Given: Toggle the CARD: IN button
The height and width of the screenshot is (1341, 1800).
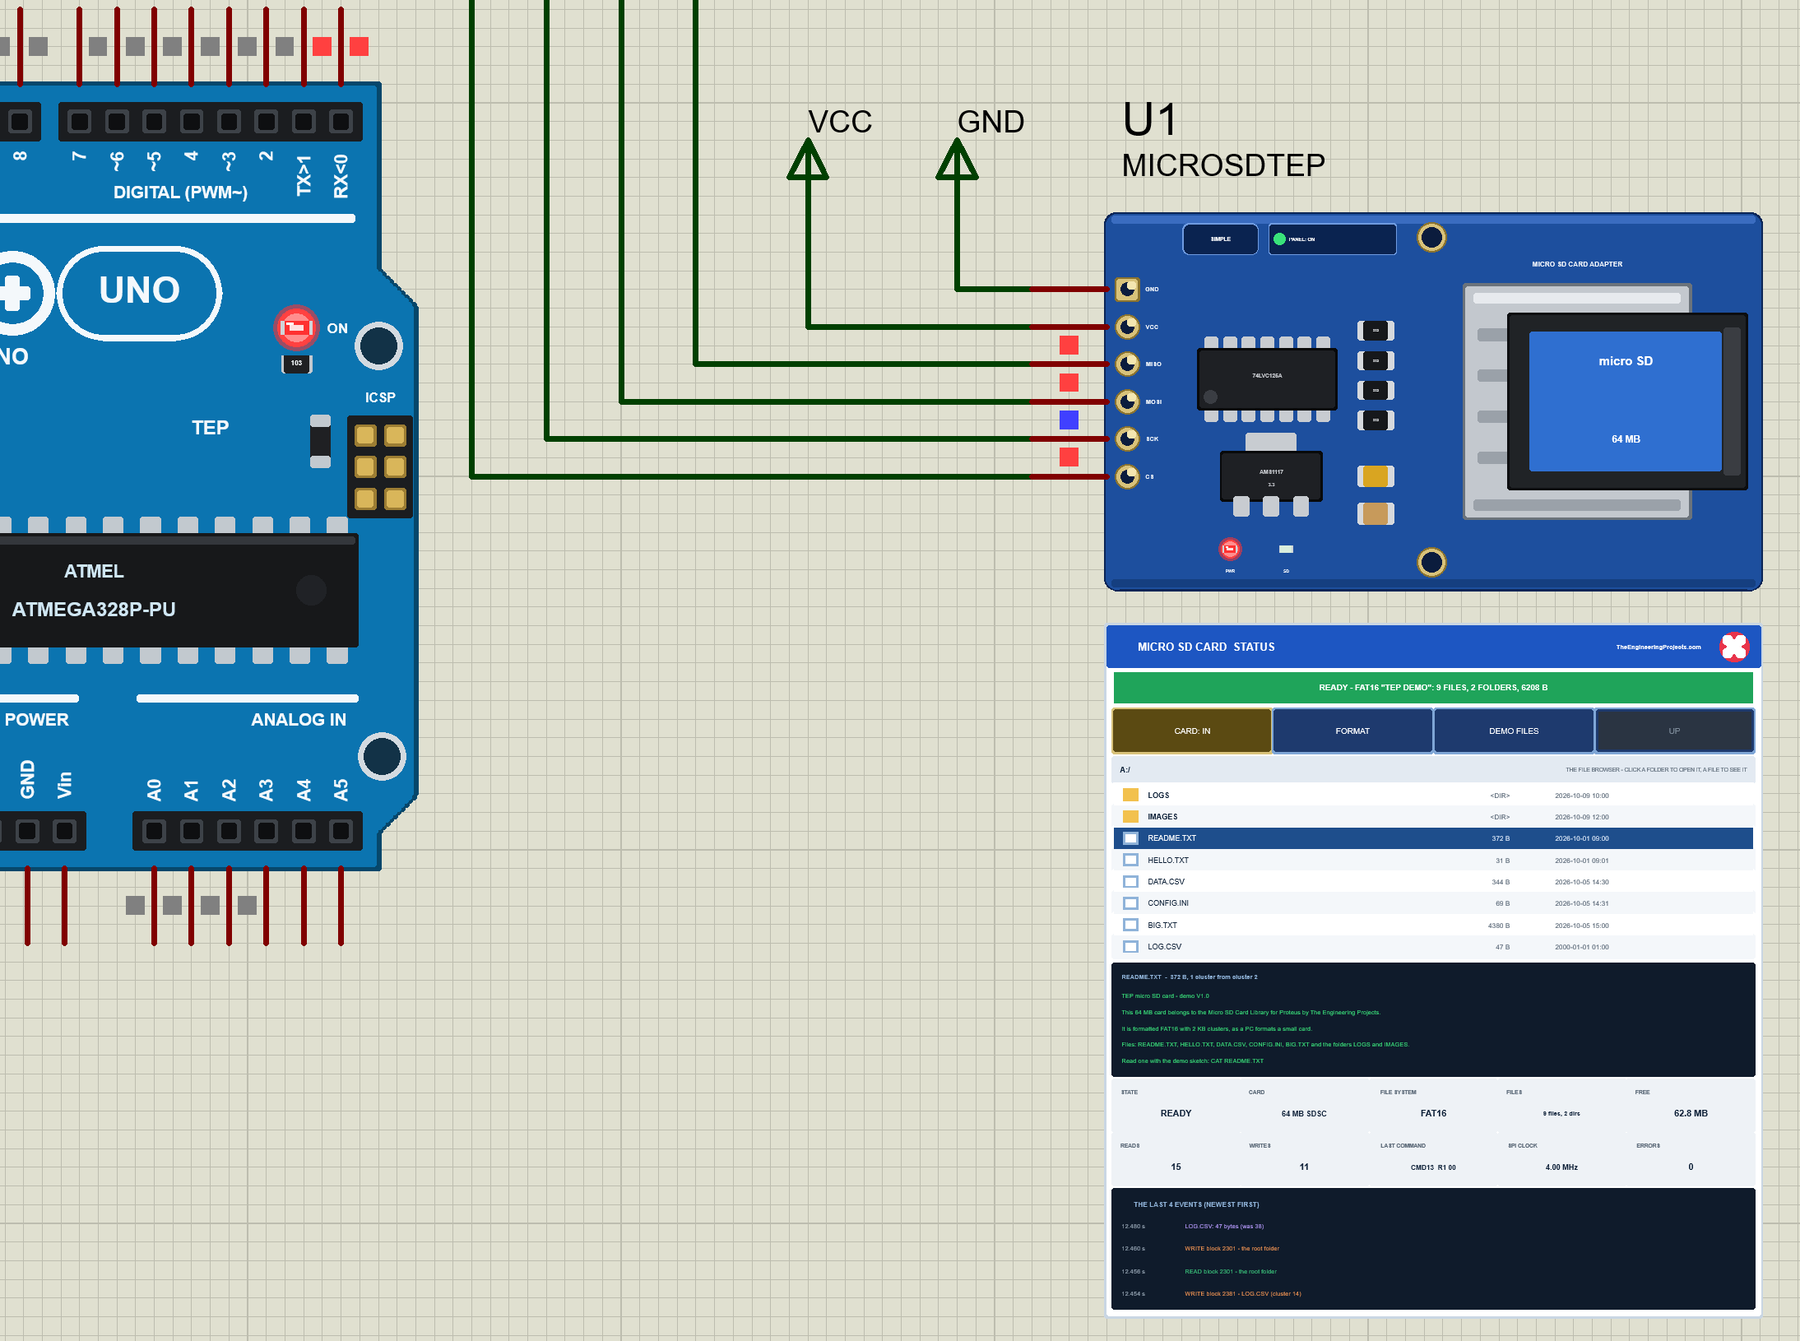Looking at the screenshot, I should [x=1192, y=731].
